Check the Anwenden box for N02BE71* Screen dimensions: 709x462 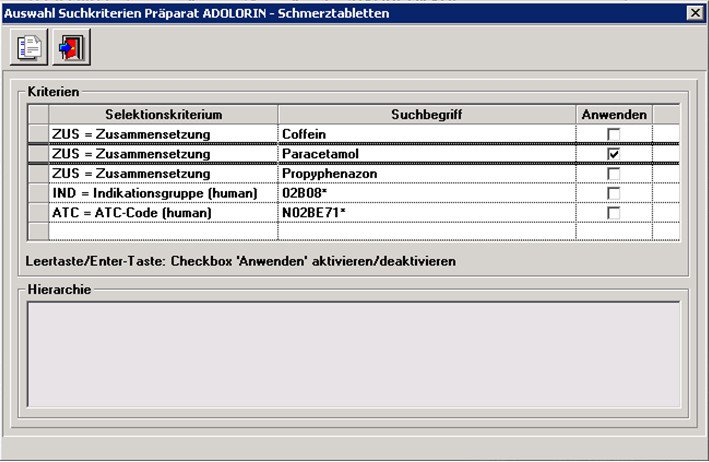coord(614,213)
